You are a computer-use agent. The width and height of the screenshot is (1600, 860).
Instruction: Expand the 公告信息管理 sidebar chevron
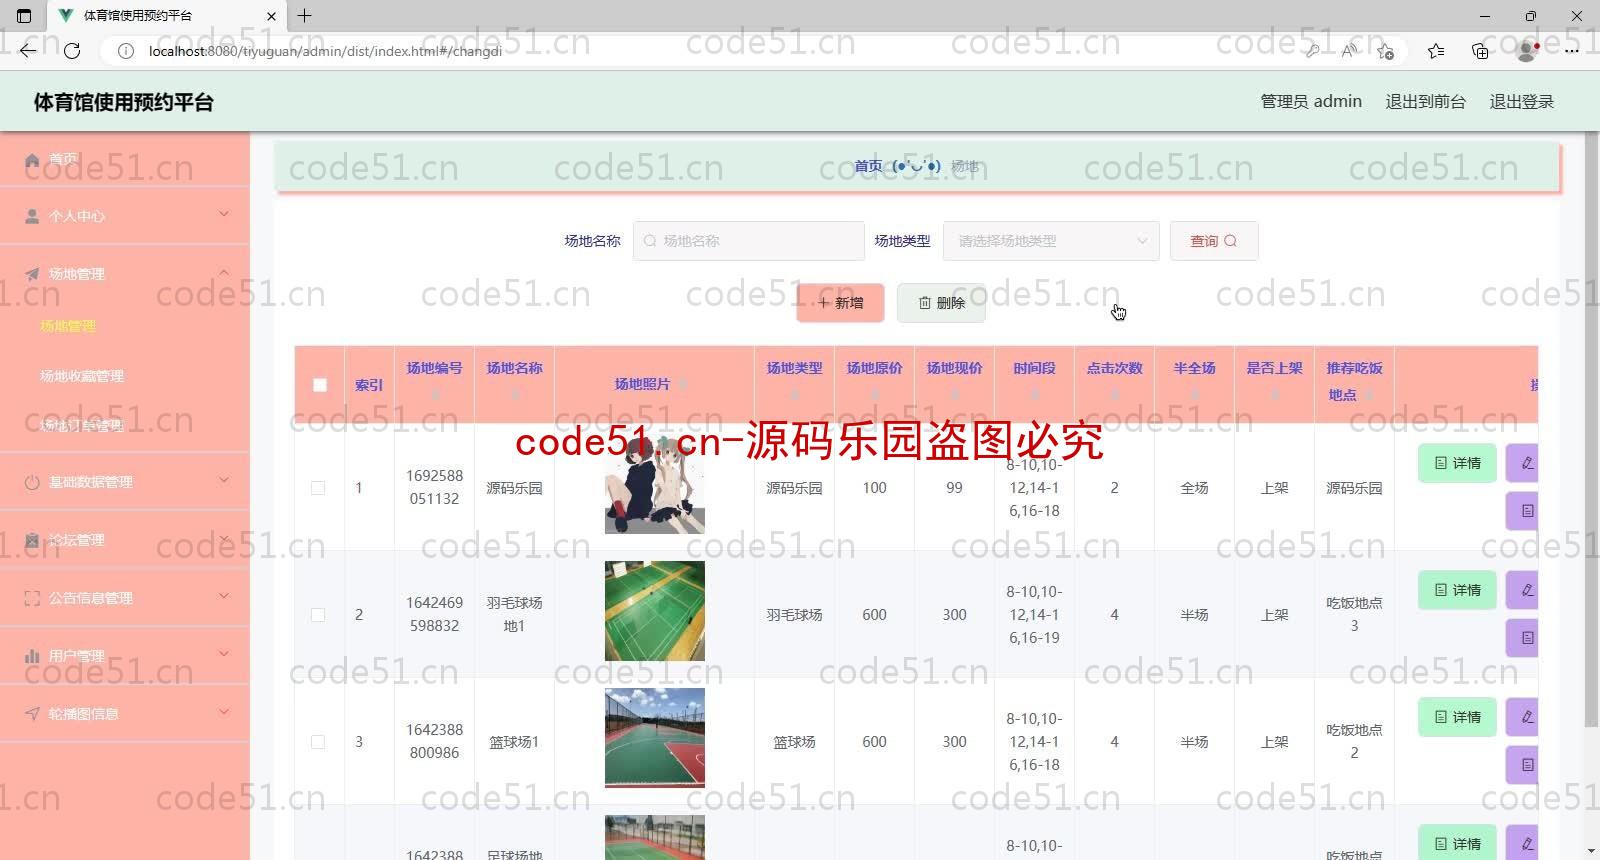tap(224, 597)
